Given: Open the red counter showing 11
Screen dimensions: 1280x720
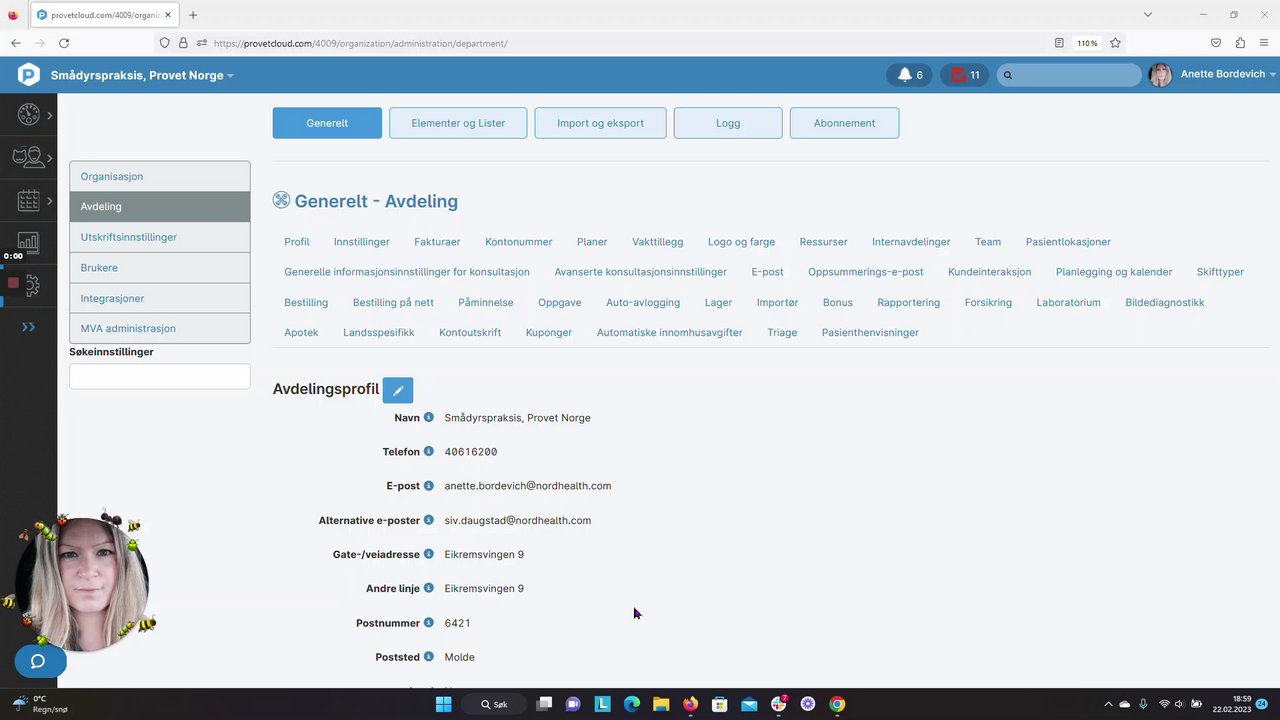Looking at the screenshot, I should pyautogui.click(x=965, y=75).
